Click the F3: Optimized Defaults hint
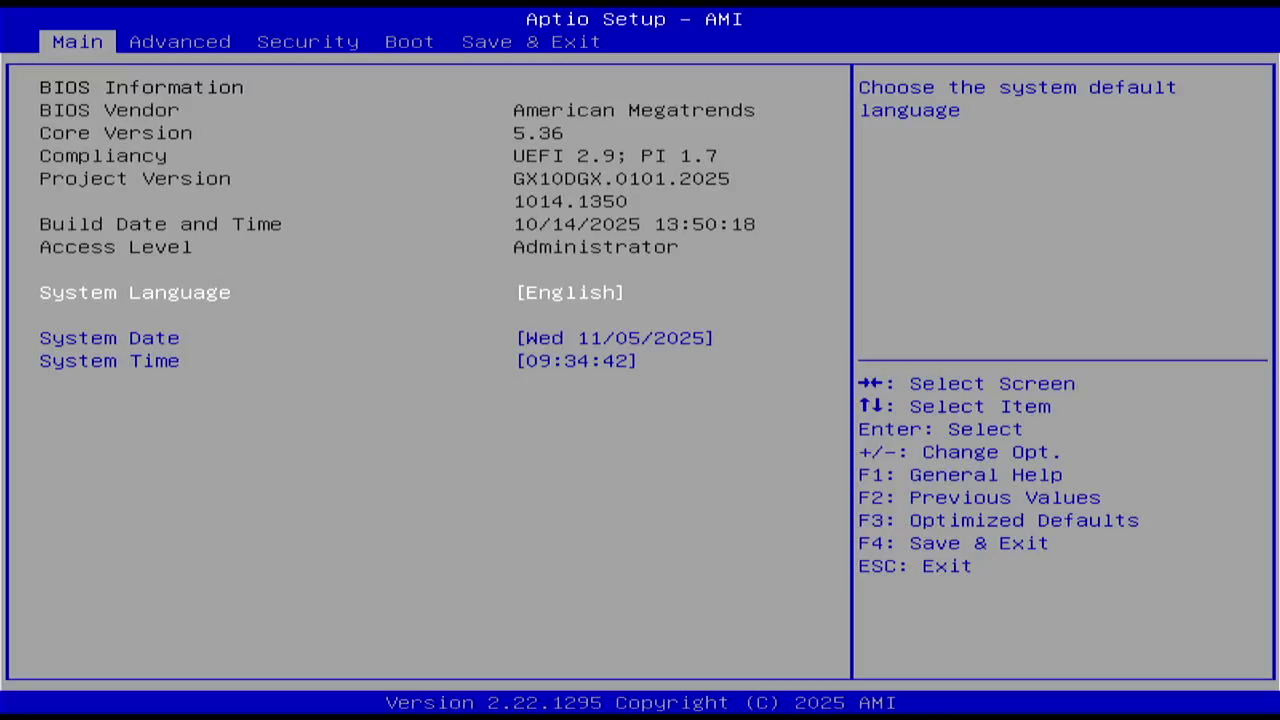 pyautogui.click(x=998, y=521)
